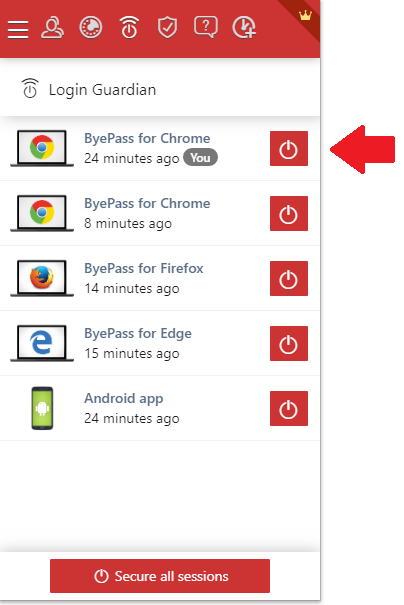The image size is (404, 605).
Task: Select ByePass for Firefox entry name
Action: click(x=144, y=268)
